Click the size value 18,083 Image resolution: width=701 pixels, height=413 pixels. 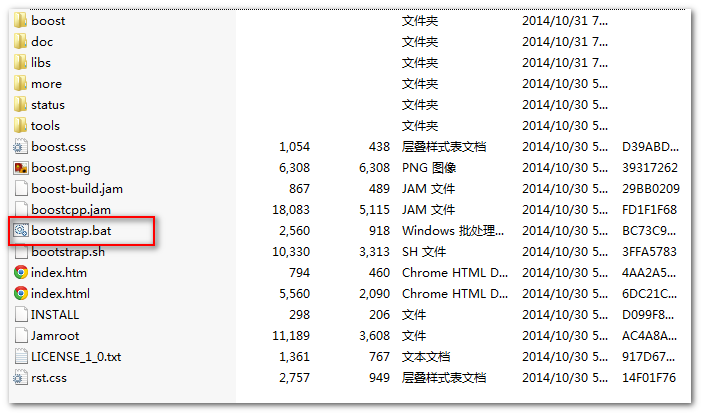(x=291, y=210)
